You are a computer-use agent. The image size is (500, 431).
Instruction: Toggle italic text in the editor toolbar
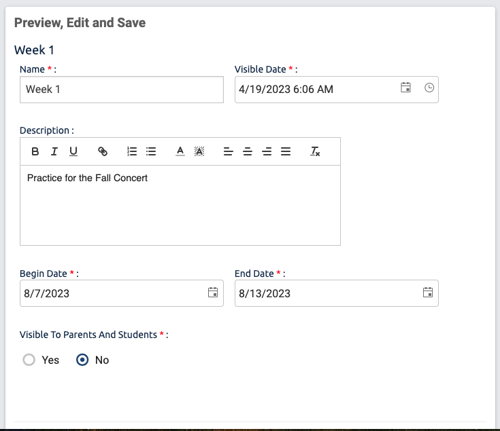click(x=54, y=151)
